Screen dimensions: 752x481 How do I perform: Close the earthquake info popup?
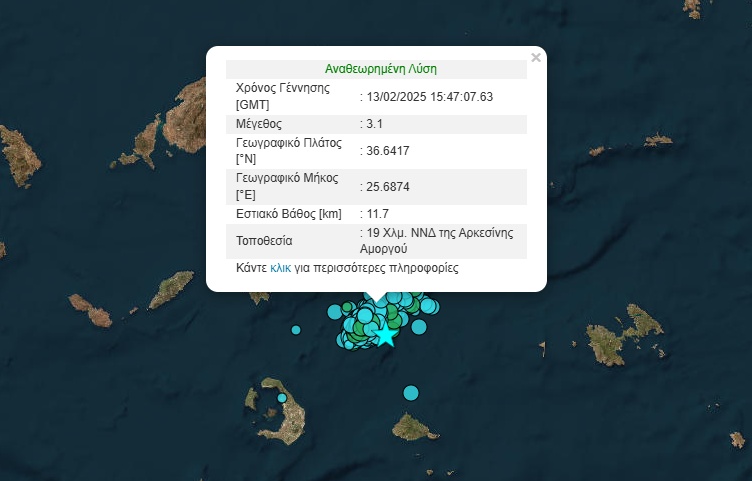(x=536, y=58)
